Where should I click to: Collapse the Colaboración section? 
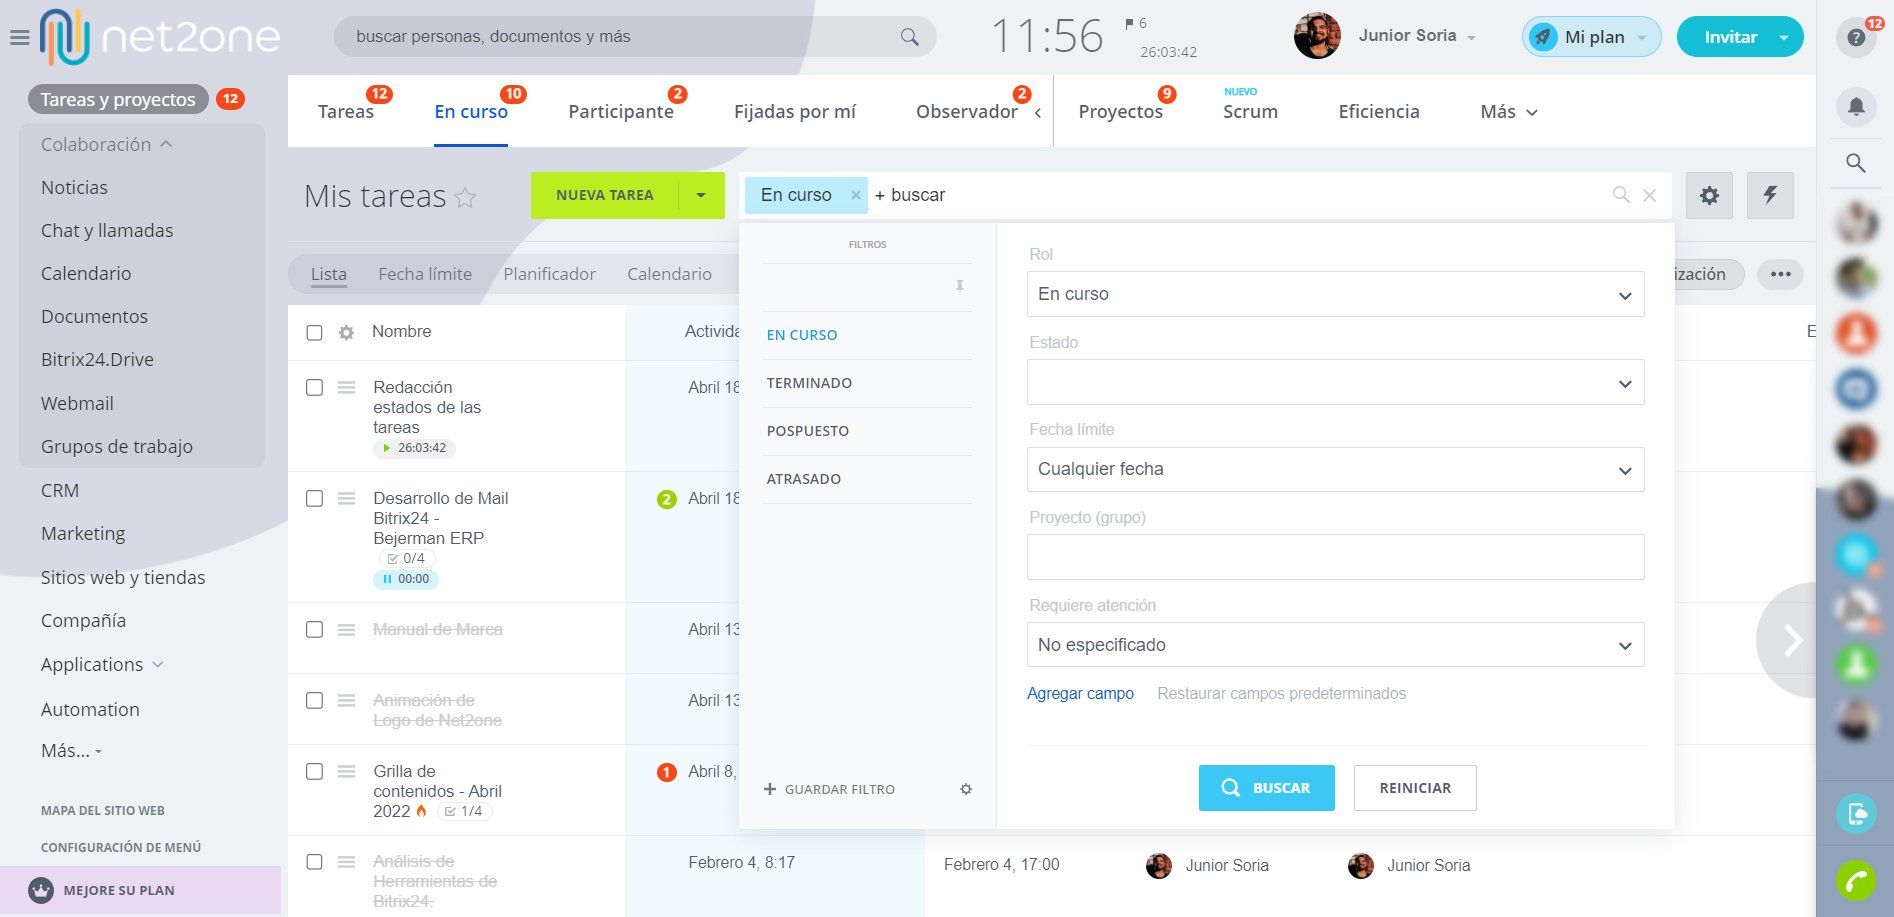point(107,145)
